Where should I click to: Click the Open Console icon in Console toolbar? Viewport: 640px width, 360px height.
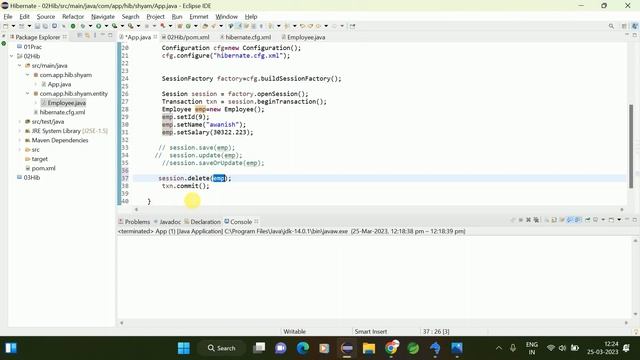[x=611, y=220]
